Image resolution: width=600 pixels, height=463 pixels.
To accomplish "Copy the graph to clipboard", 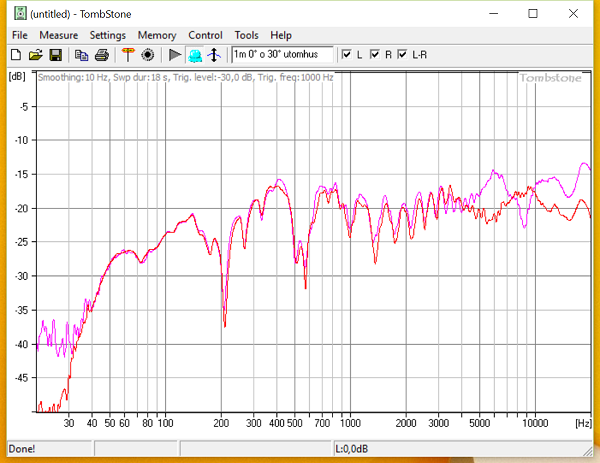I will 81,55.
